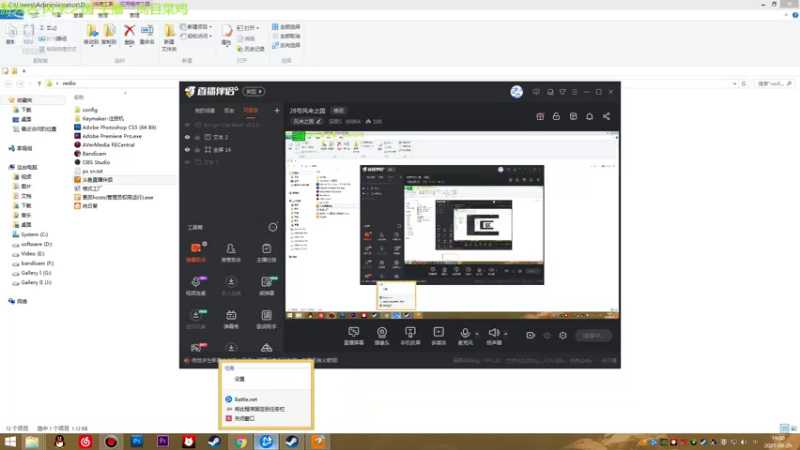Click the 属性 properties icon in ribbon

coord(227,35)
